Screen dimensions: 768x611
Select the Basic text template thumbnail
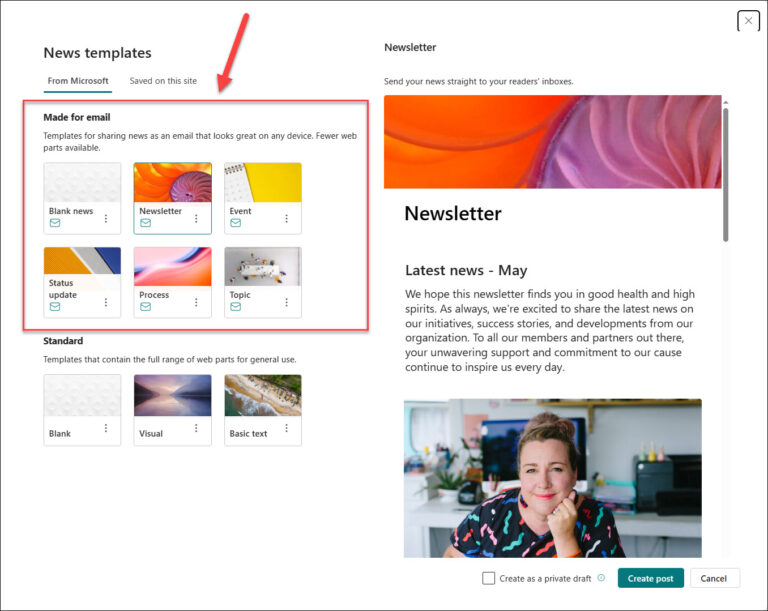(263, 396)
